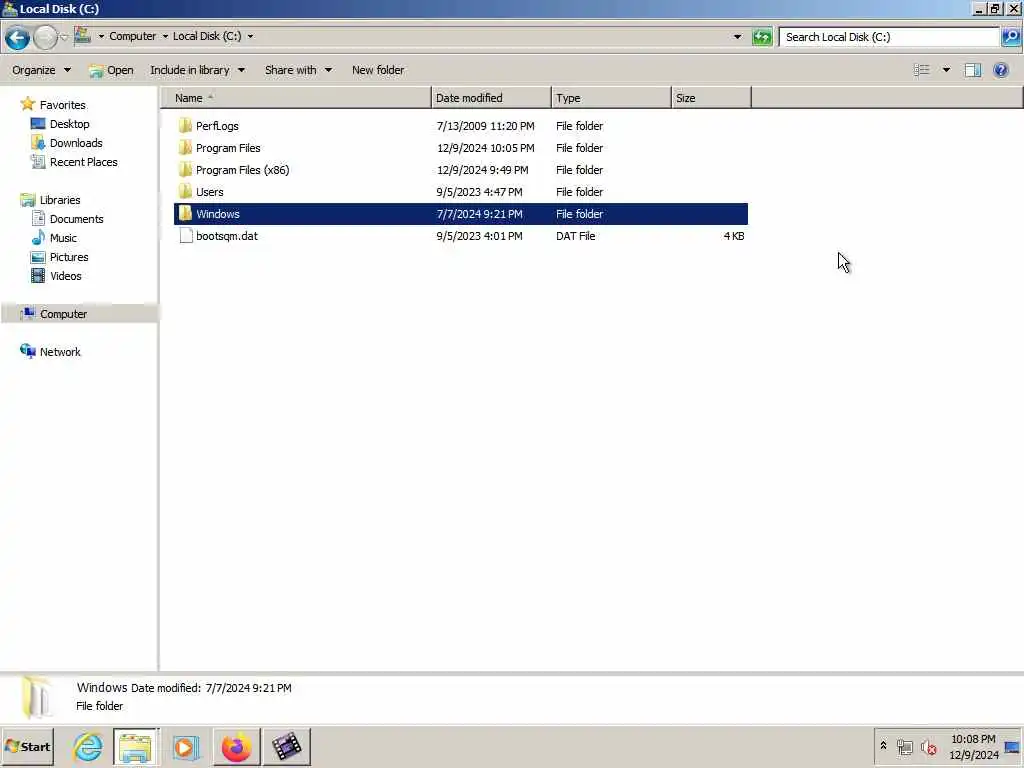Select the bootsqm.dat file icon
The image size is (1024, 768).
[186, 236]
